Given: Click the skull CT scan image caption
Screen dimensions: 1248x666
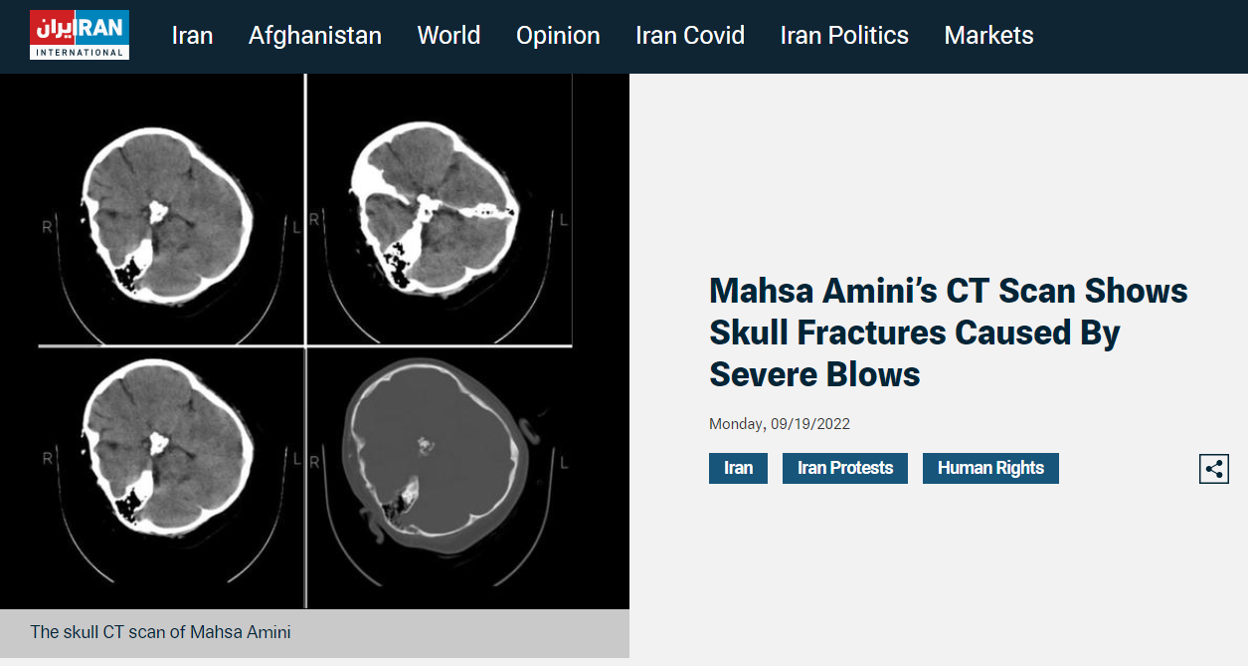Looking at the screenshot, I should point(160,632).
